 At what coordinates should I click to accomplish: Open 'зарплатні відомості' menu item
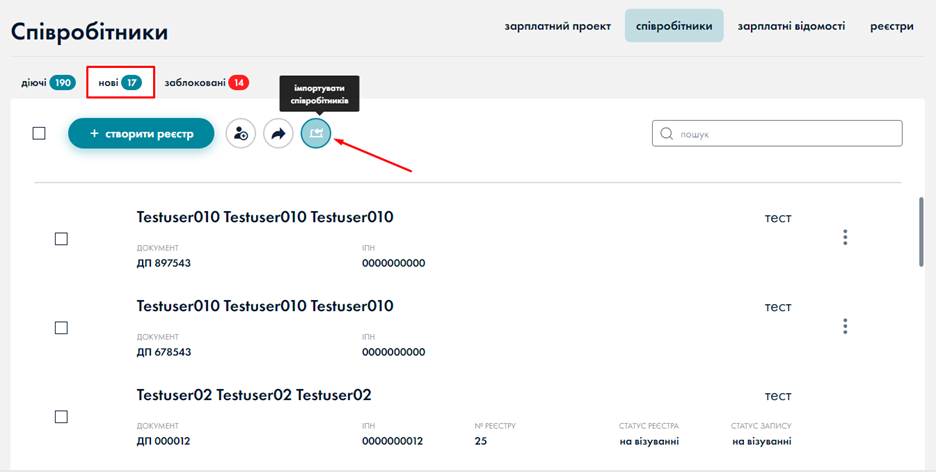791,26
